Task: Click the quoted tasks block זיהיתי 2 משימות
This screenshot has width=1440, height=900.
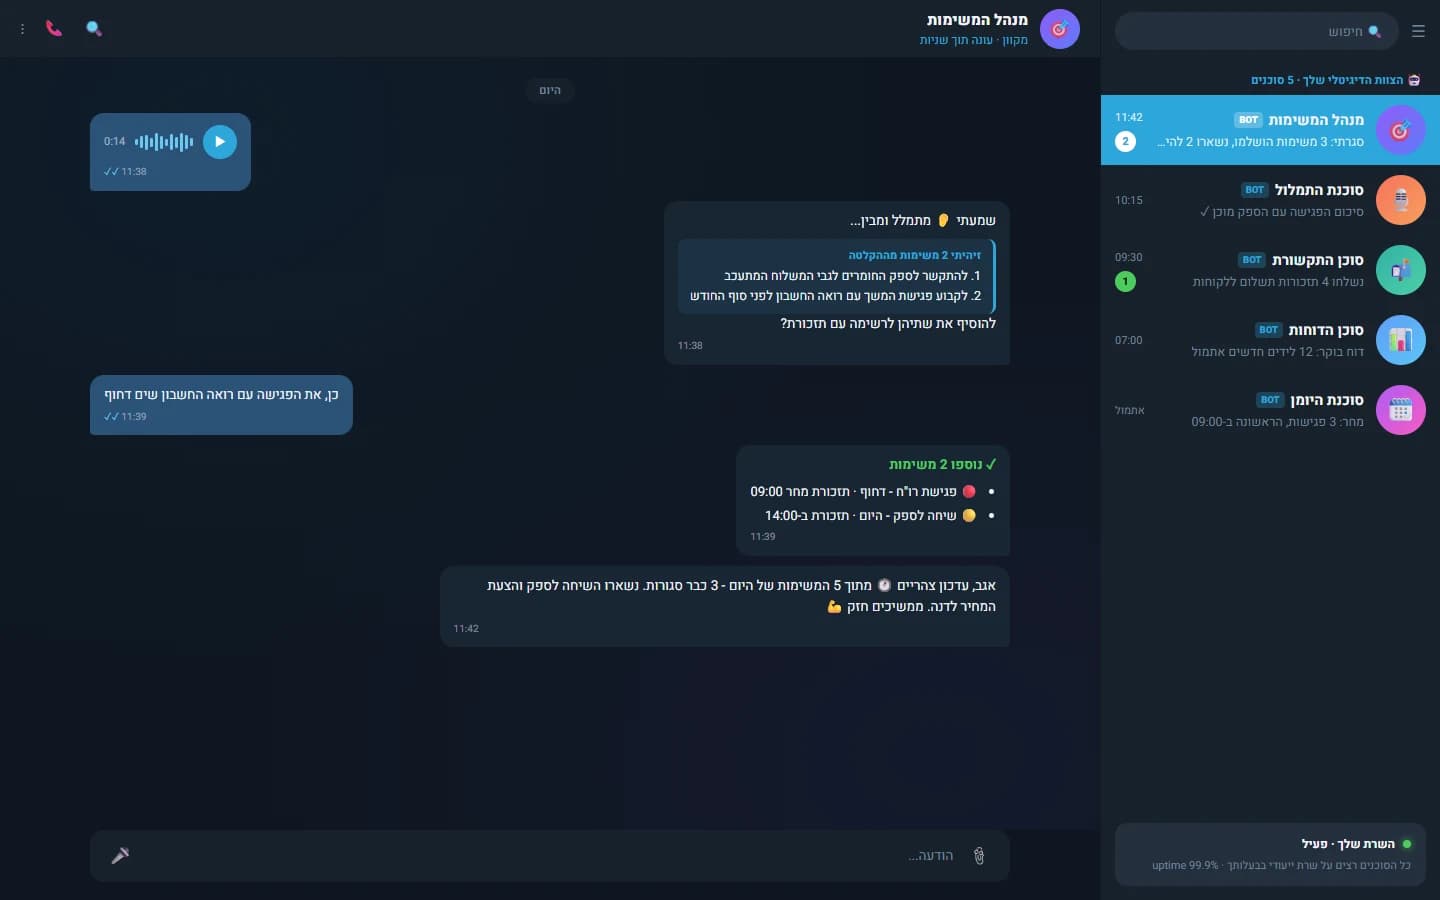Action: (x=836, y=276)
